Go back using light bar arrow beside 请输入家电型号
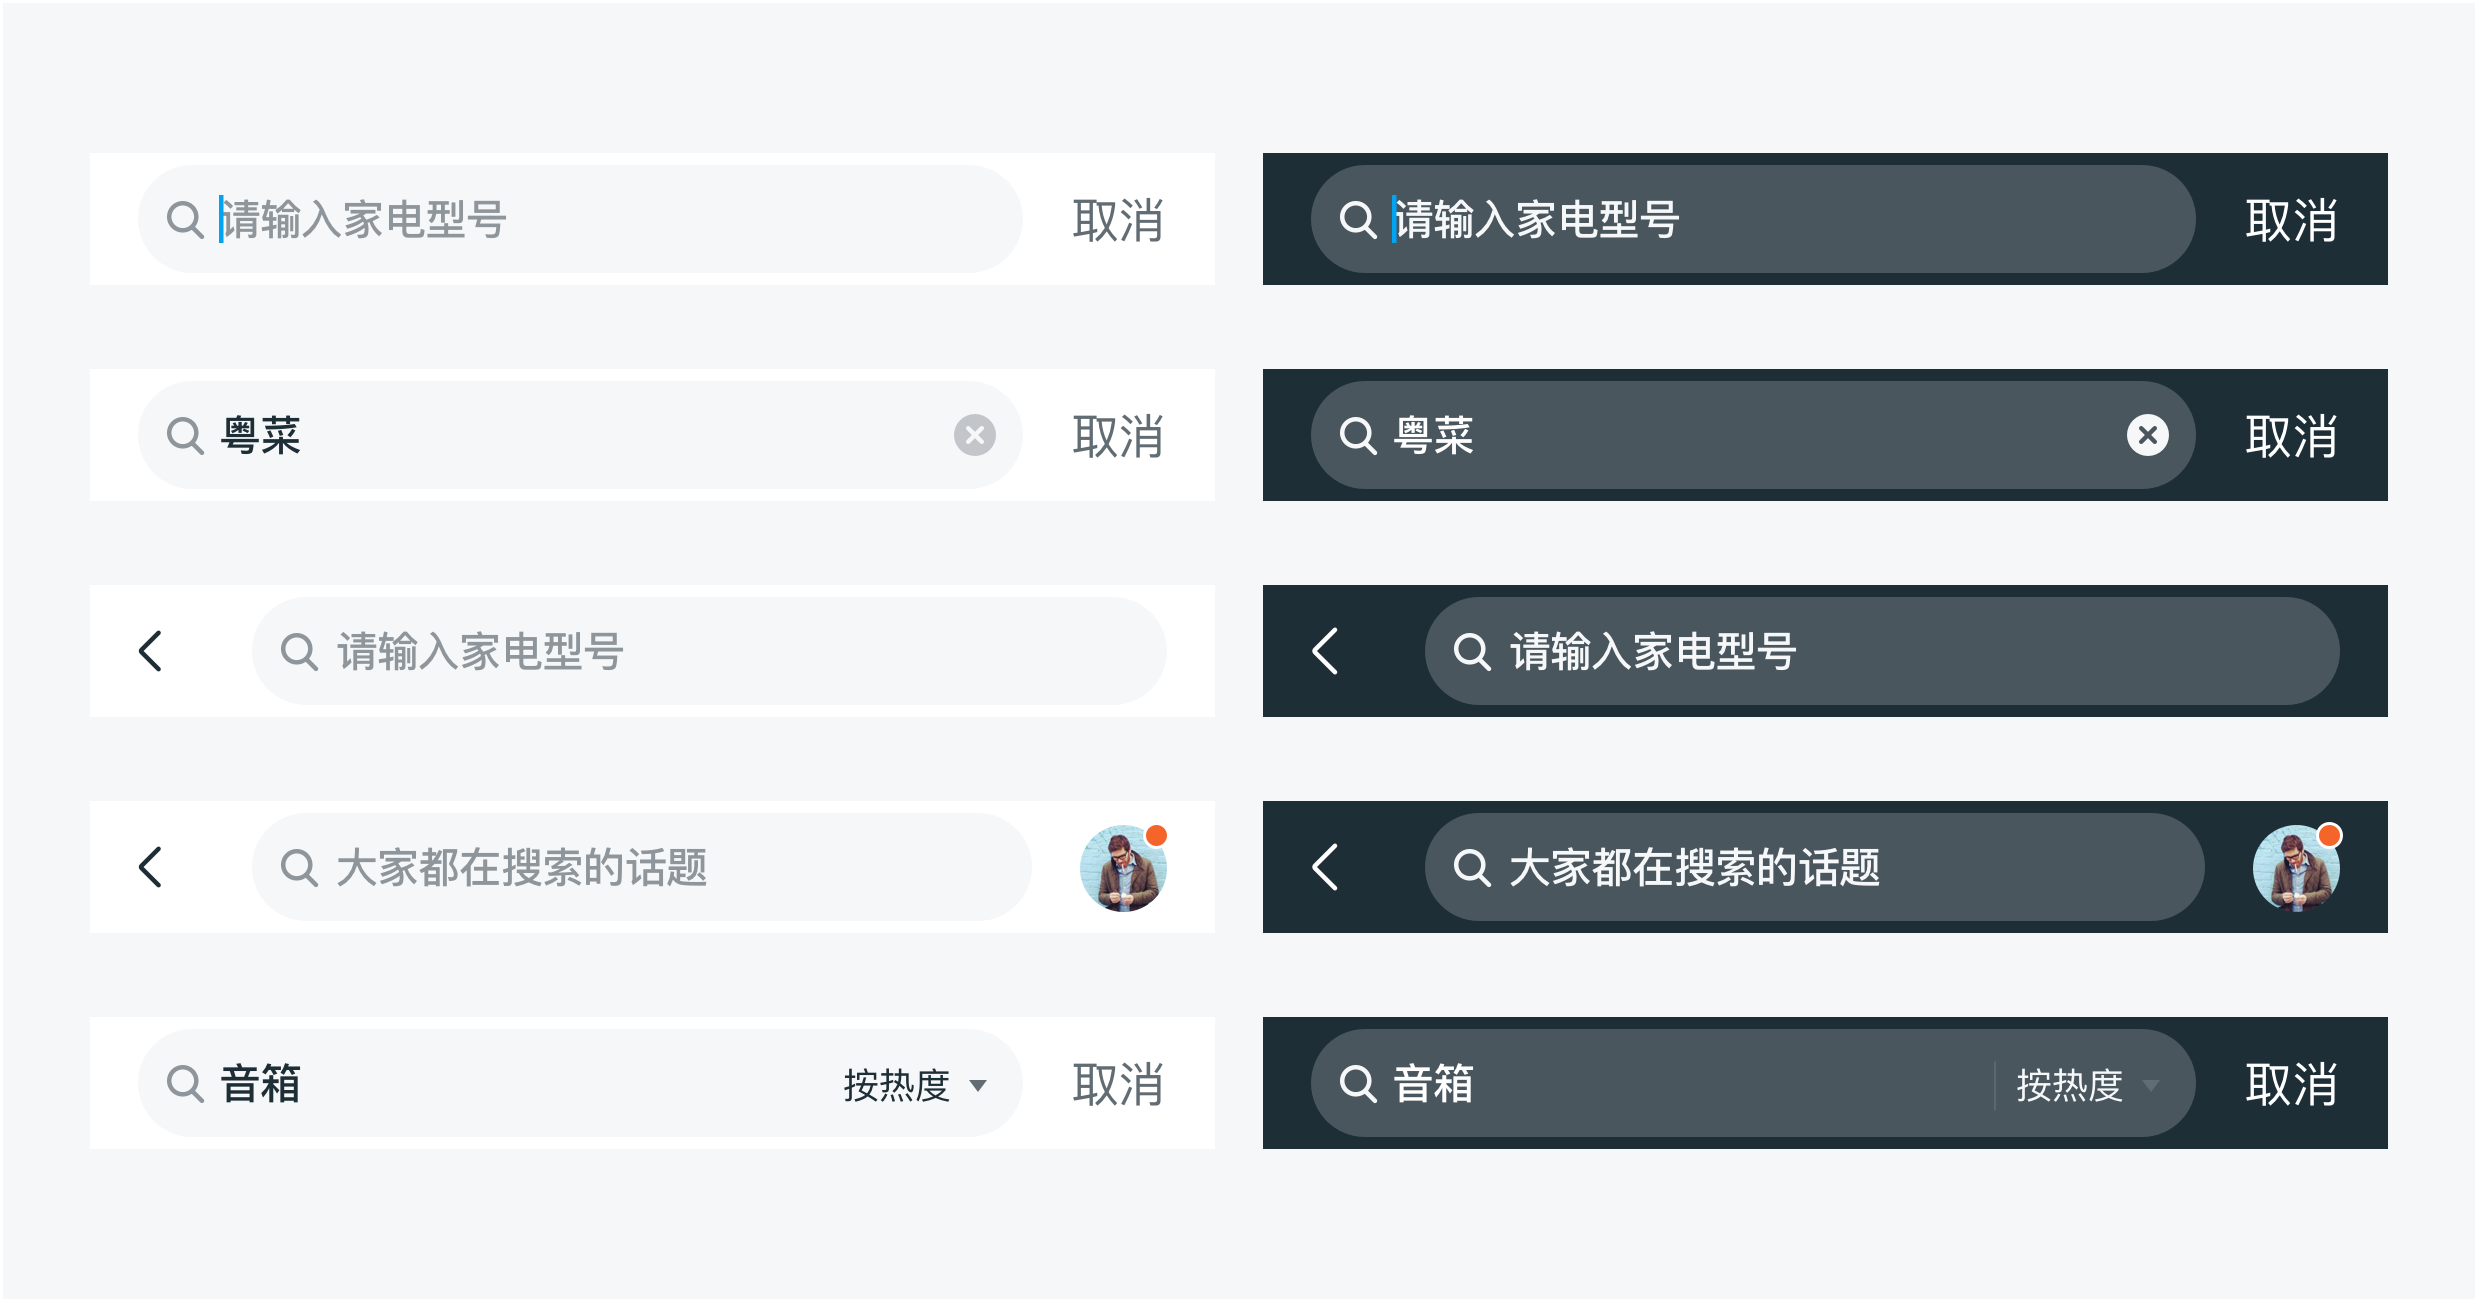The image size is (2475, 1299). (x=151, y=651)
